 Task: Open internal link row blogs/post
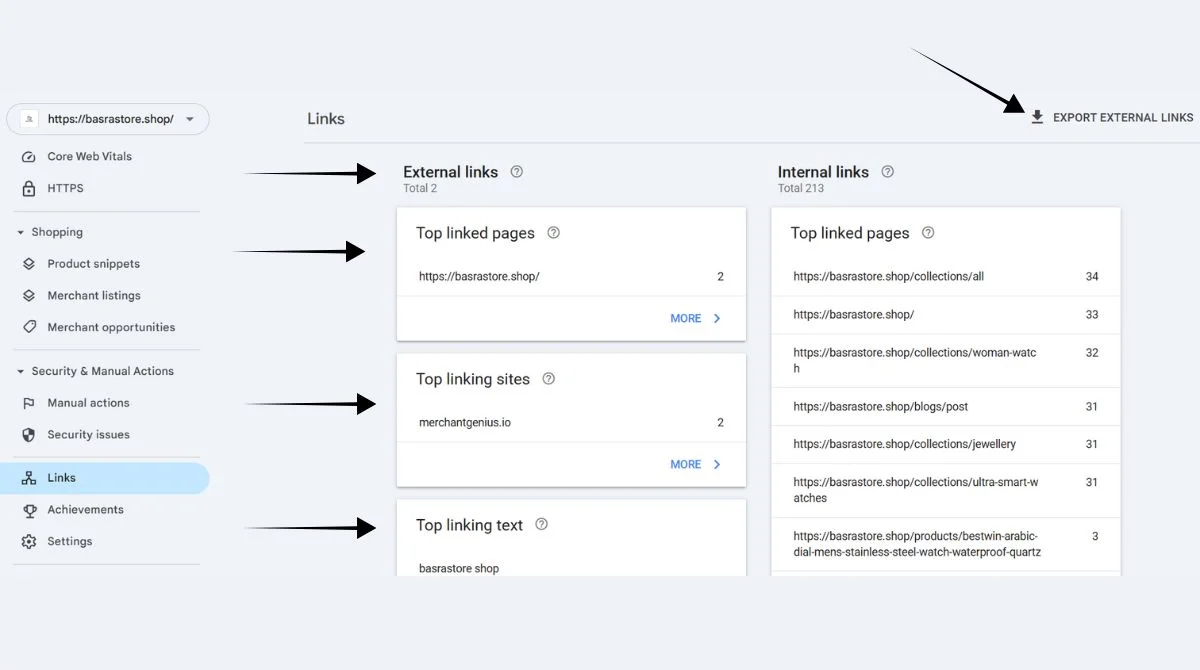pos(946,407)
